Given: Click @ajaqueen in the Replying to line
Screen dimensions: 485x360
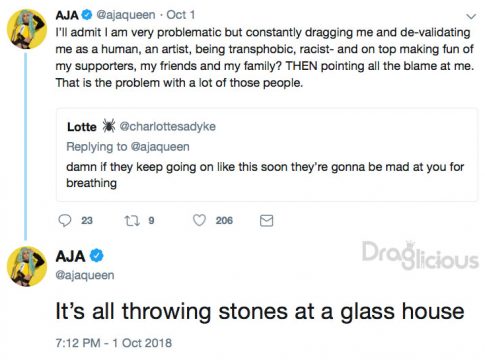Looking at the screenshot, I should 160,147.
